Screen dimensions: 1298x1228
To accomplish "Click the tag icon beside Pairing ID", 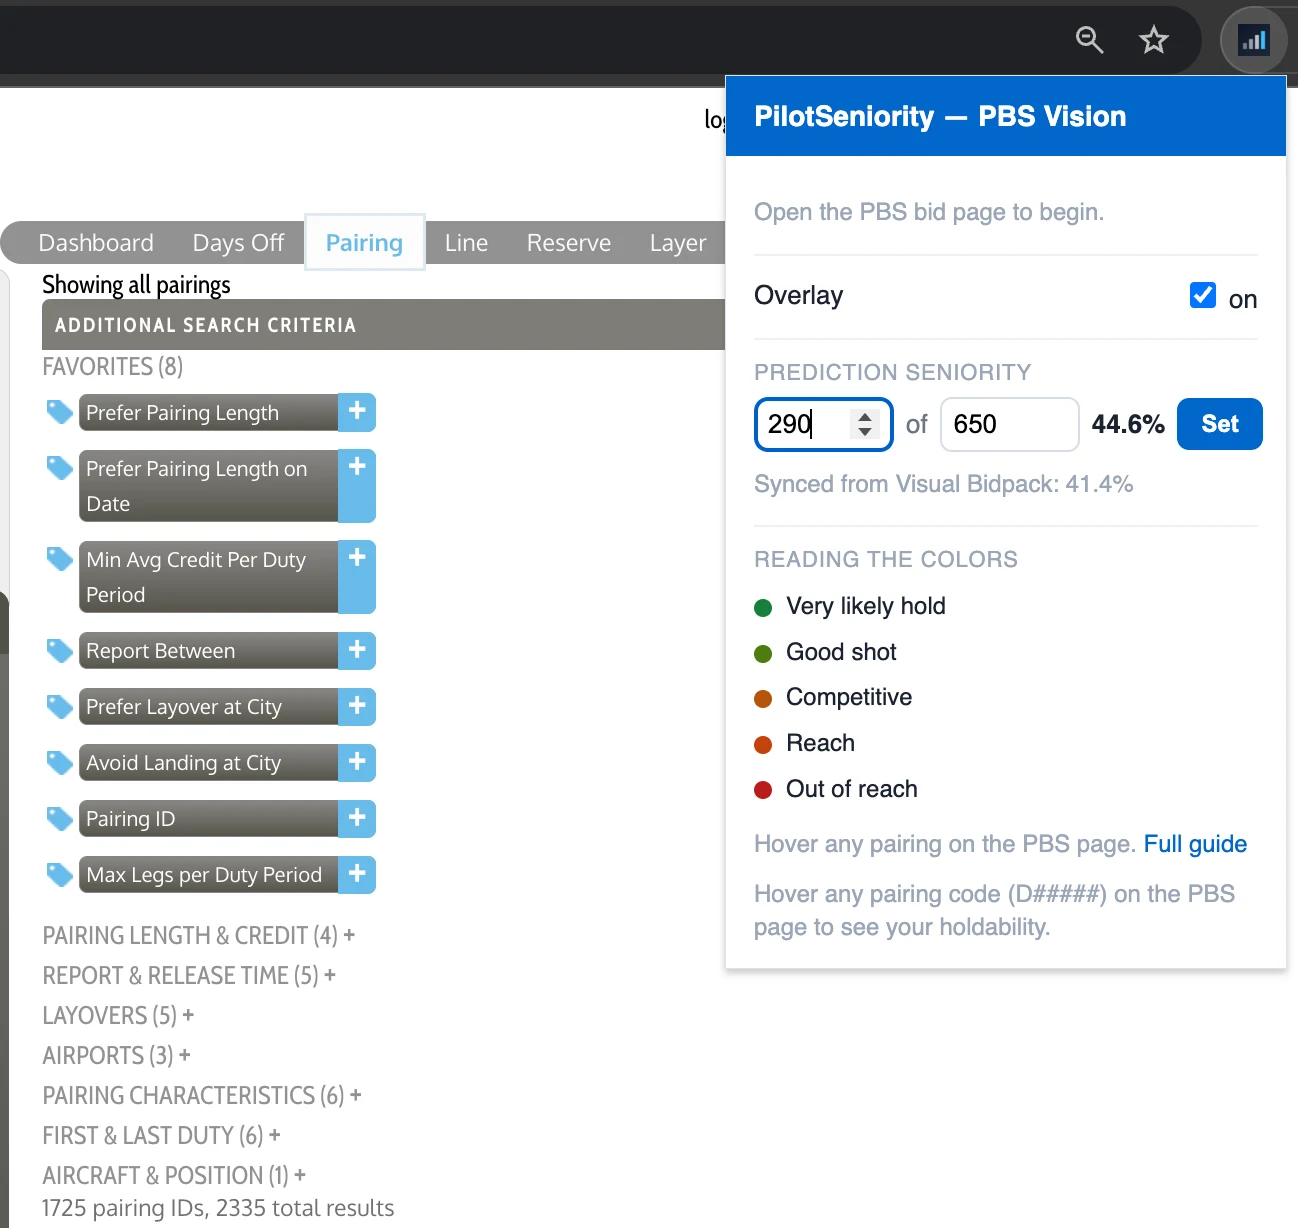I will (x=60, y=818).
